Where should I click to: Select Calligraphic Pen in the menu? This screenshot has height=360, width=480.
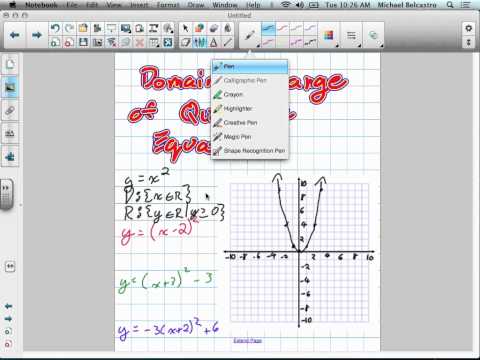click(x=250, y=80)
